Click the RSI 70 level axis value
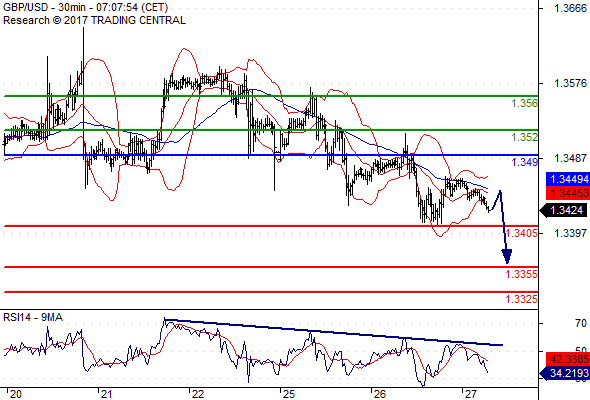590x400 pixels. [581, 323]
